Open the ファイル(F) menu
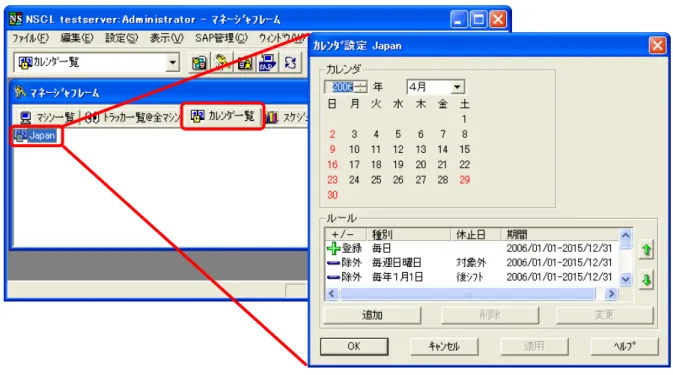 tap(30, 38)
